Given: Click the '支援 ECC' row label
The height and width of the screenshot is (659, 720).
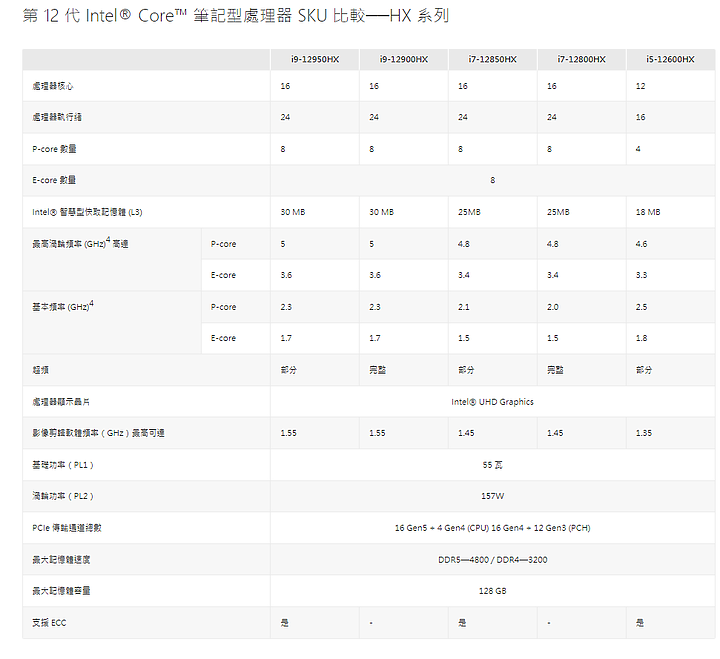Looking at the screenshot, I should (49, 623).
